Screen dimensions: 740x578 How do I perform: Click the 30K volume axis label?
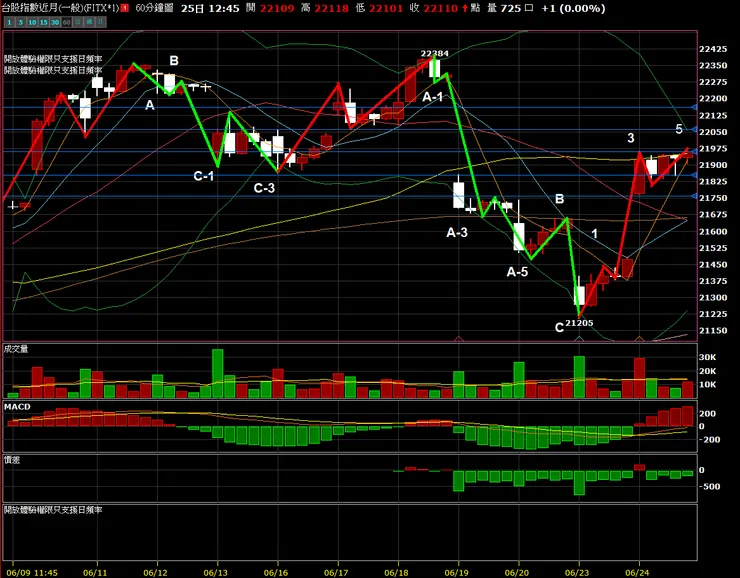707,357
